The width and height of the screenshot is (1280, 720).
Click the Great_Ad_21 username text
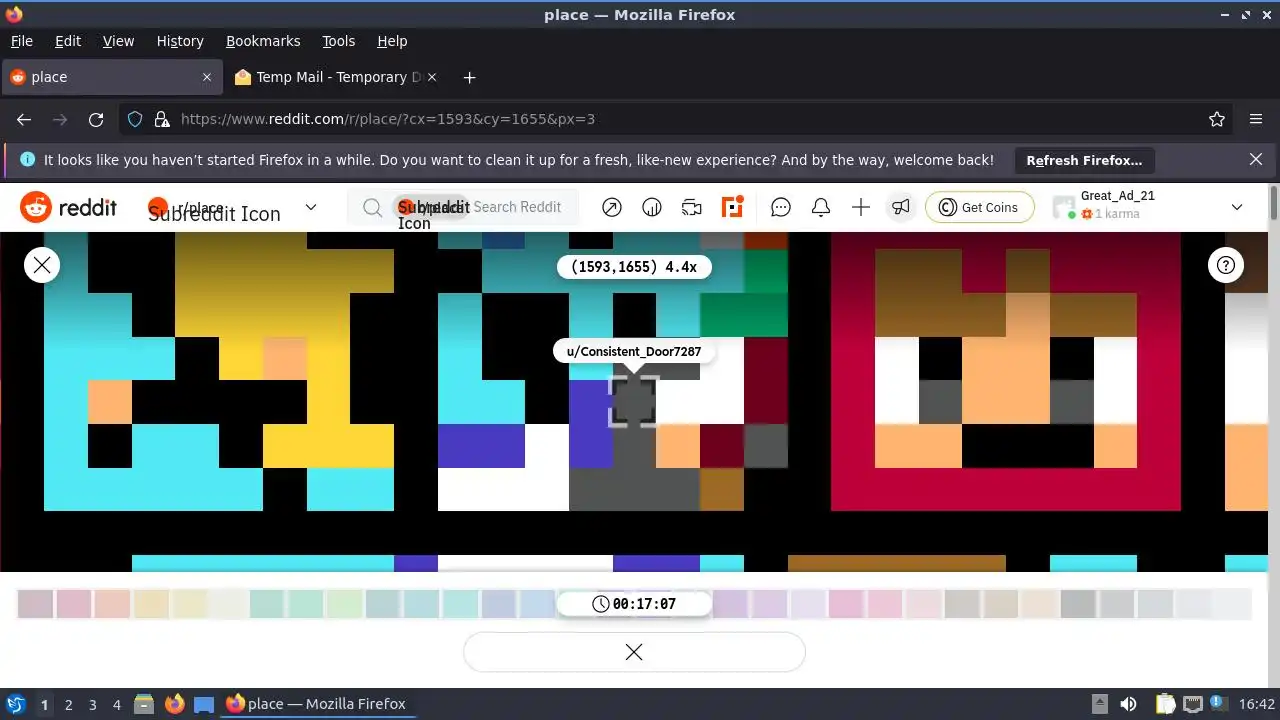[x=1118, y=196]
